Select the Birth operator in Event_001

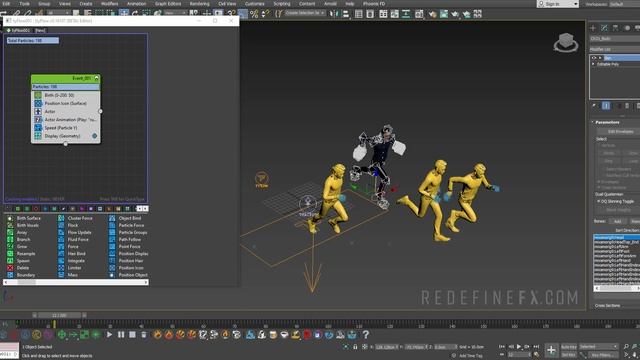(65, 95)
